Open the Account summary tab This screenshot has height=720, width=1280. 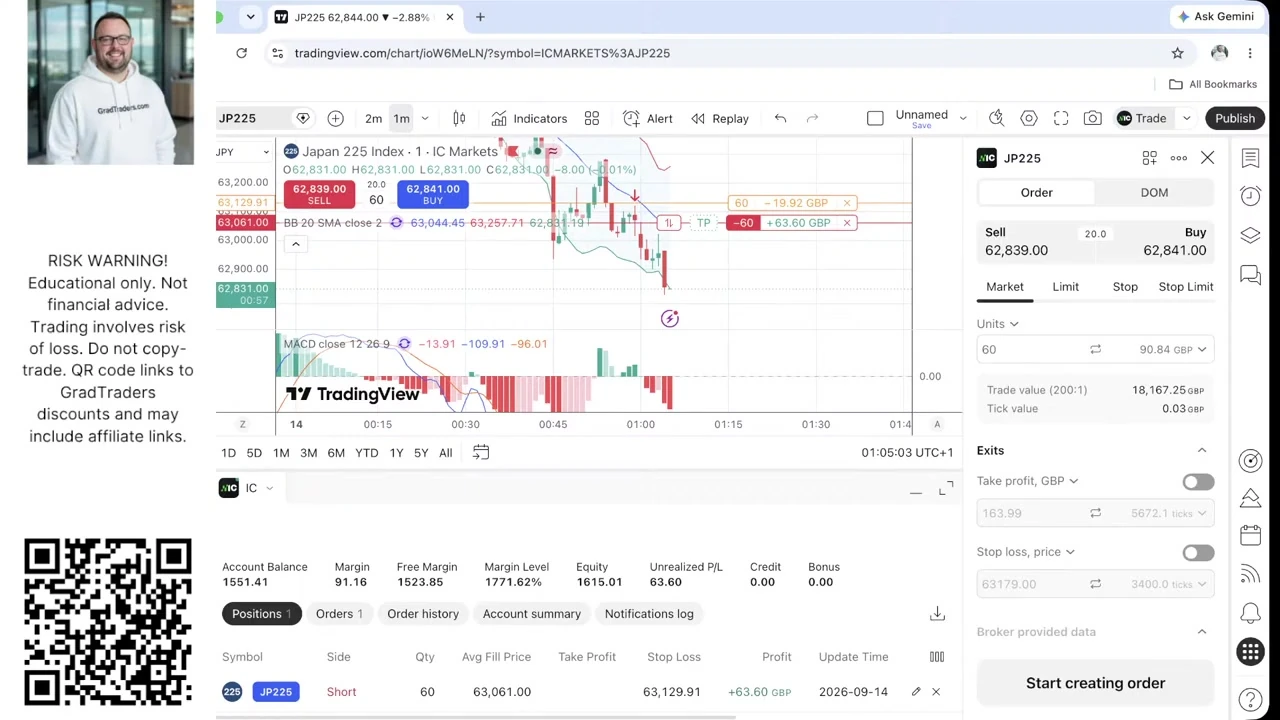click(x=532, y=614)
